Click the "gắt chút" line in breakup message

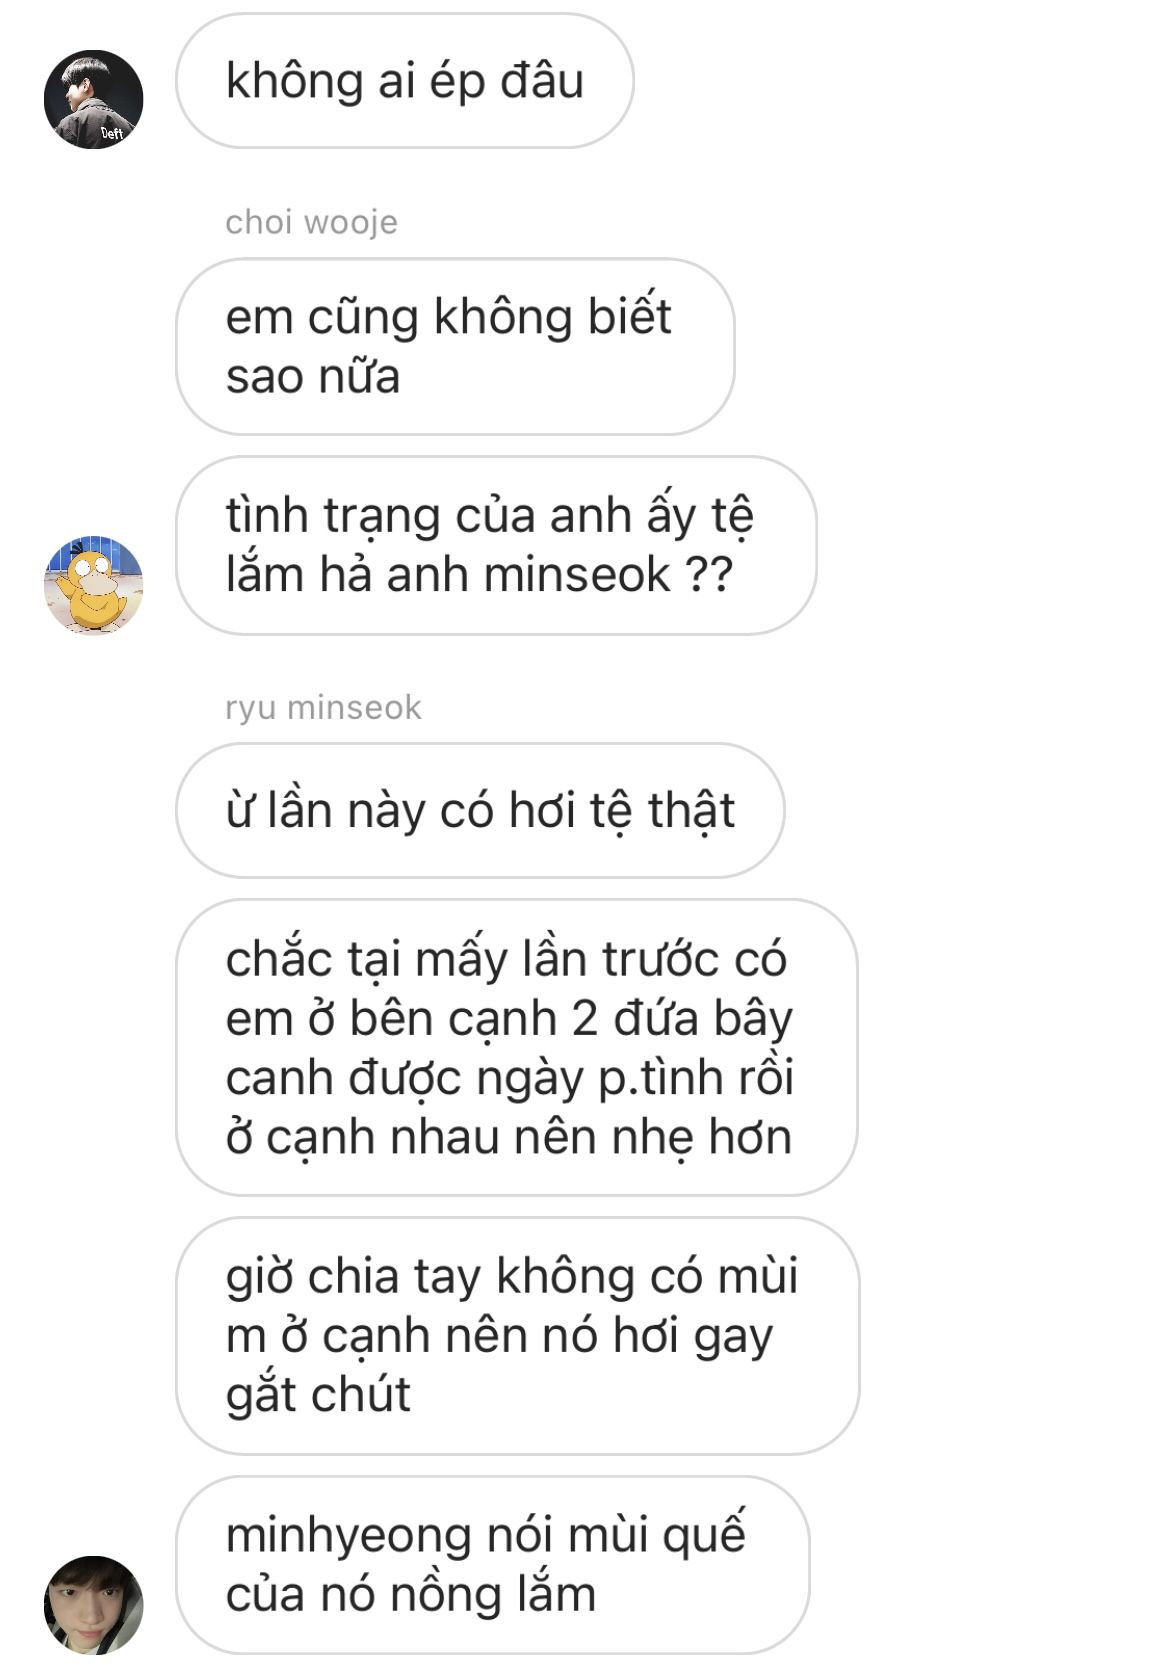[x=318, y=1395]
